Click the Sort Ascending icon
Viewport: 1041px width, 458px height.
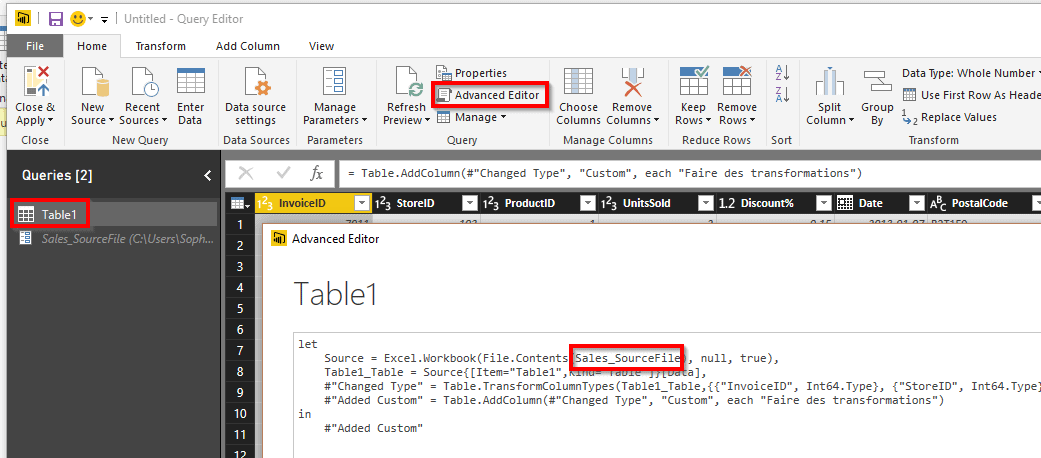[782, 73]
